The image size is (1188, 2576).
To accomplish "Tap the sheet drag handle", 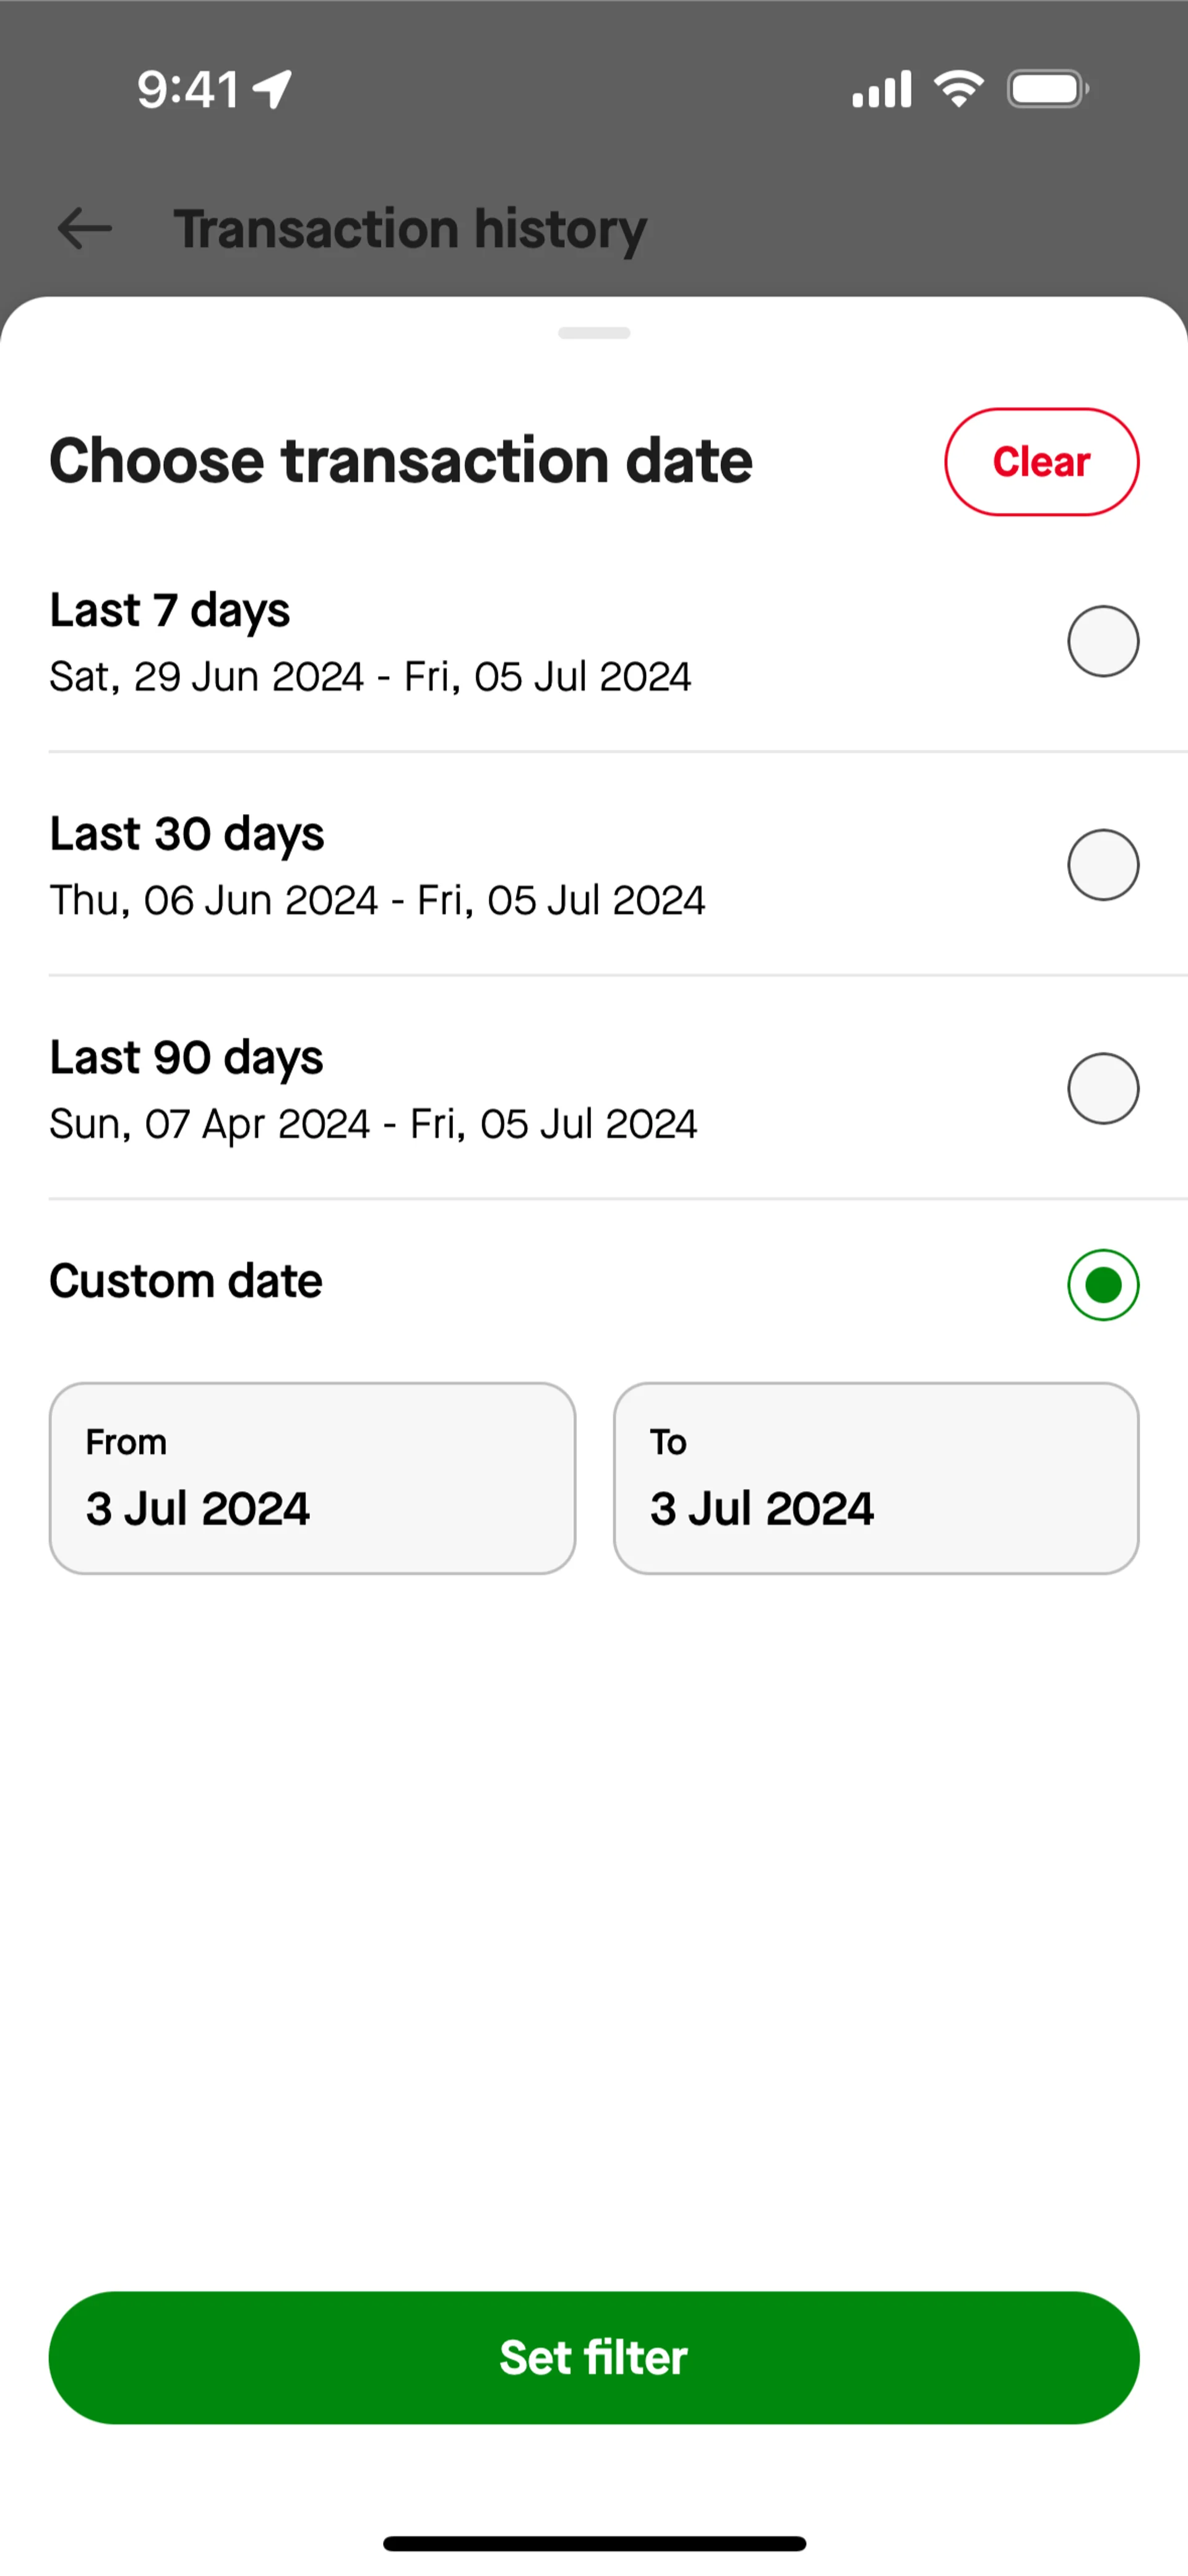I will pyautogui.click(x=594, y=333).
